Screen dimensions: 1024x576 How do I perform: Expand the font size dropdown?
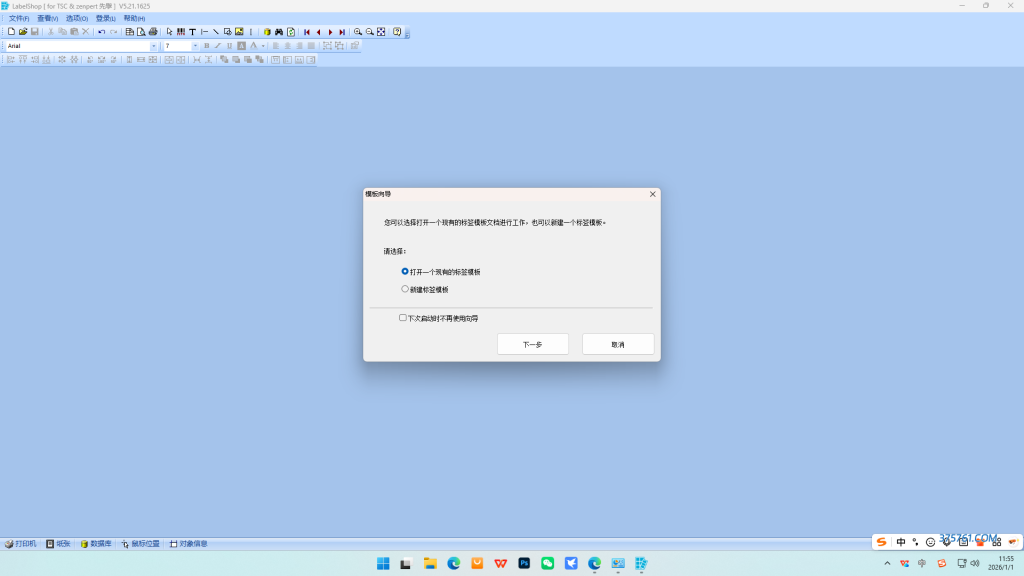pyautogui.click(x=195, y=46)
